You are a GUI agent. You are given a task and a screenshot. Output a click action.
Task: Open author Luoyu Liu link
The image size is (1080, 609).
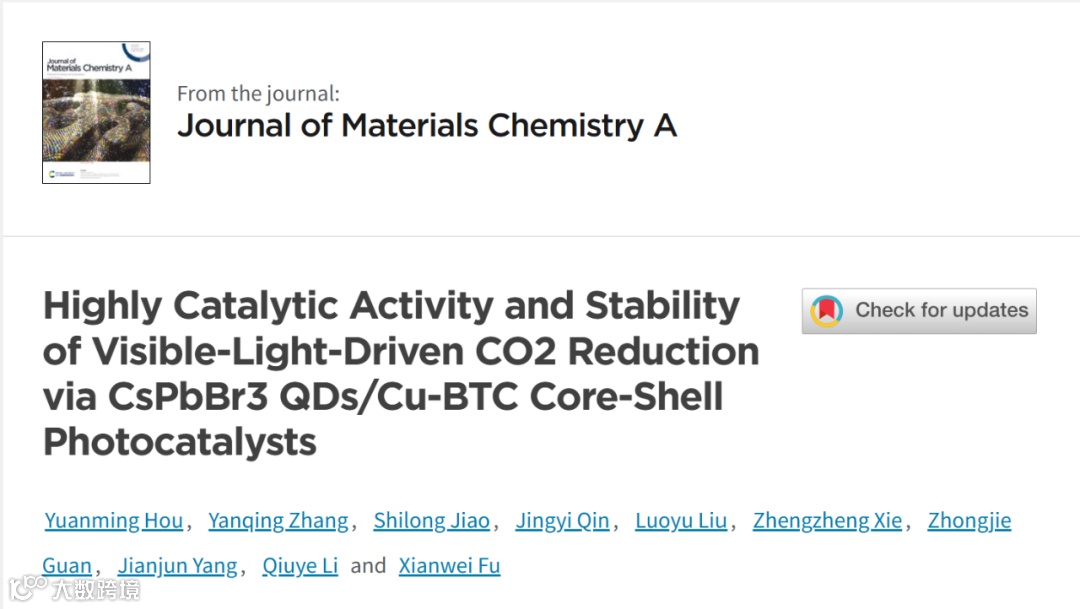pyautogui.click(x=681, y=521)
